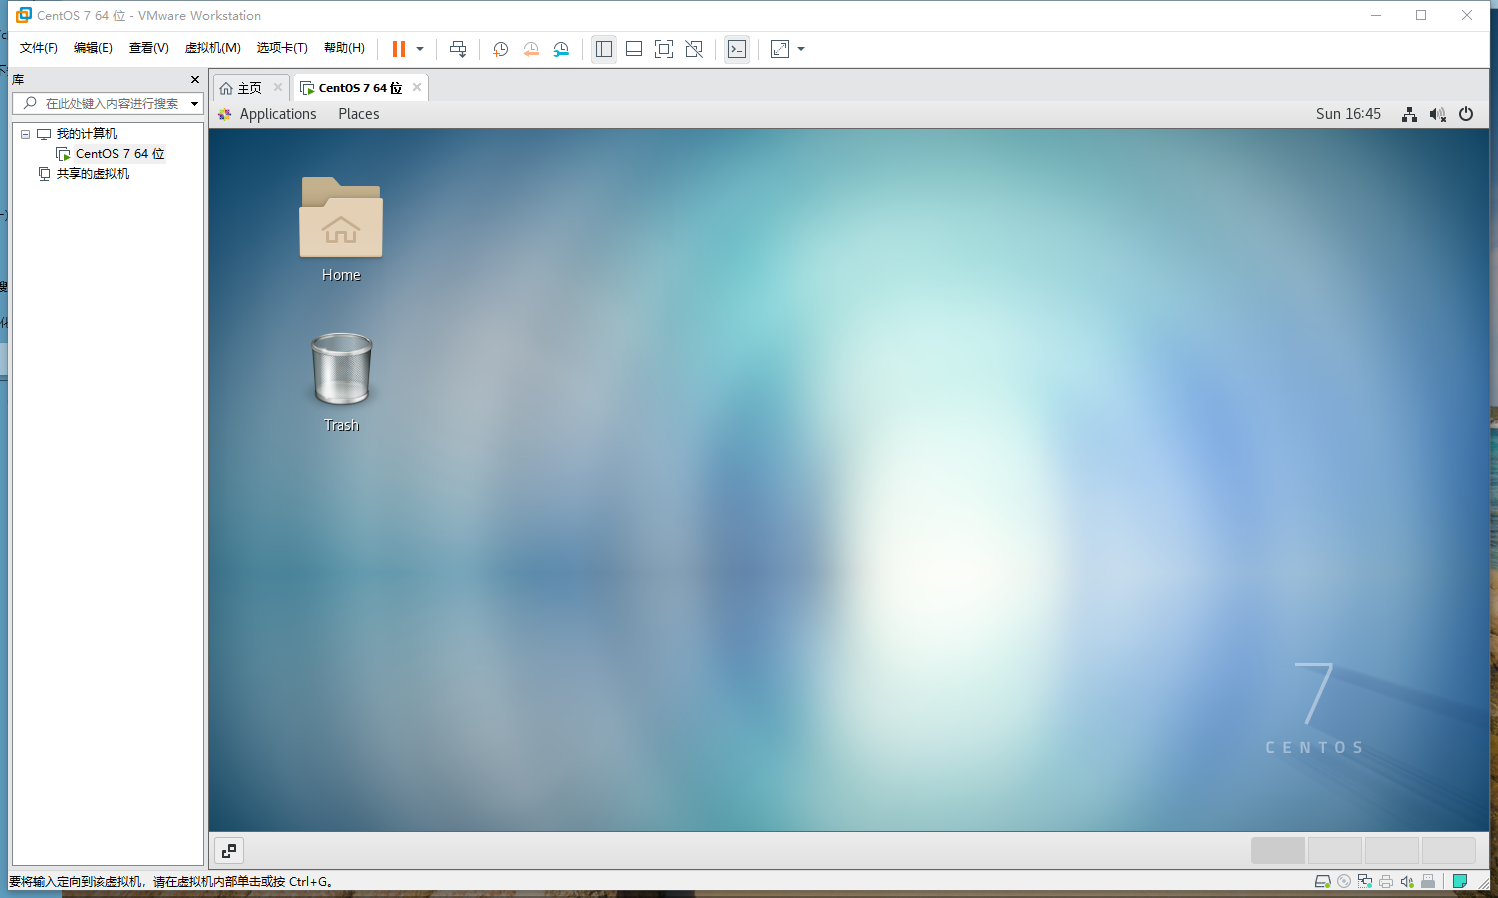This screenshot has height=898, width=1498.
Task: Collapse the 我的计算机 tree node
Action: 25,134
